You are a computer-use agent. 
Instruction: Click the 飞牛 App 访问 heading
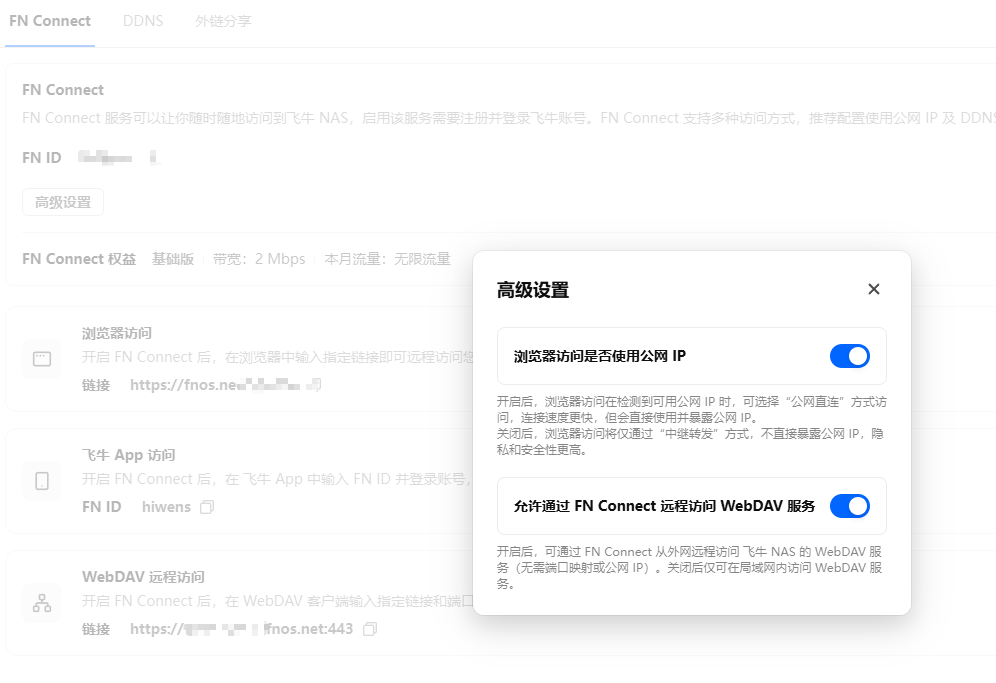[129, 455]
